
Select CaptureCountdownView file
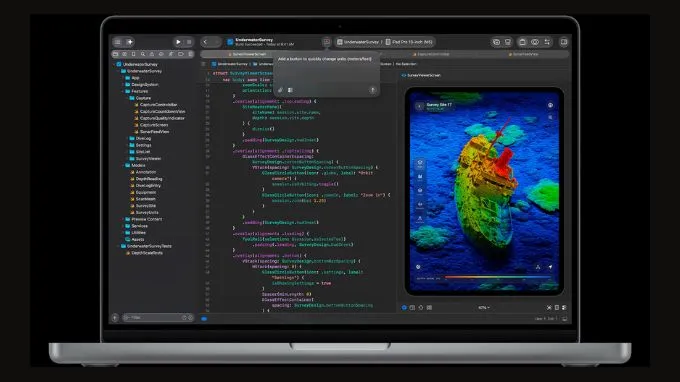tap(159, 111)
